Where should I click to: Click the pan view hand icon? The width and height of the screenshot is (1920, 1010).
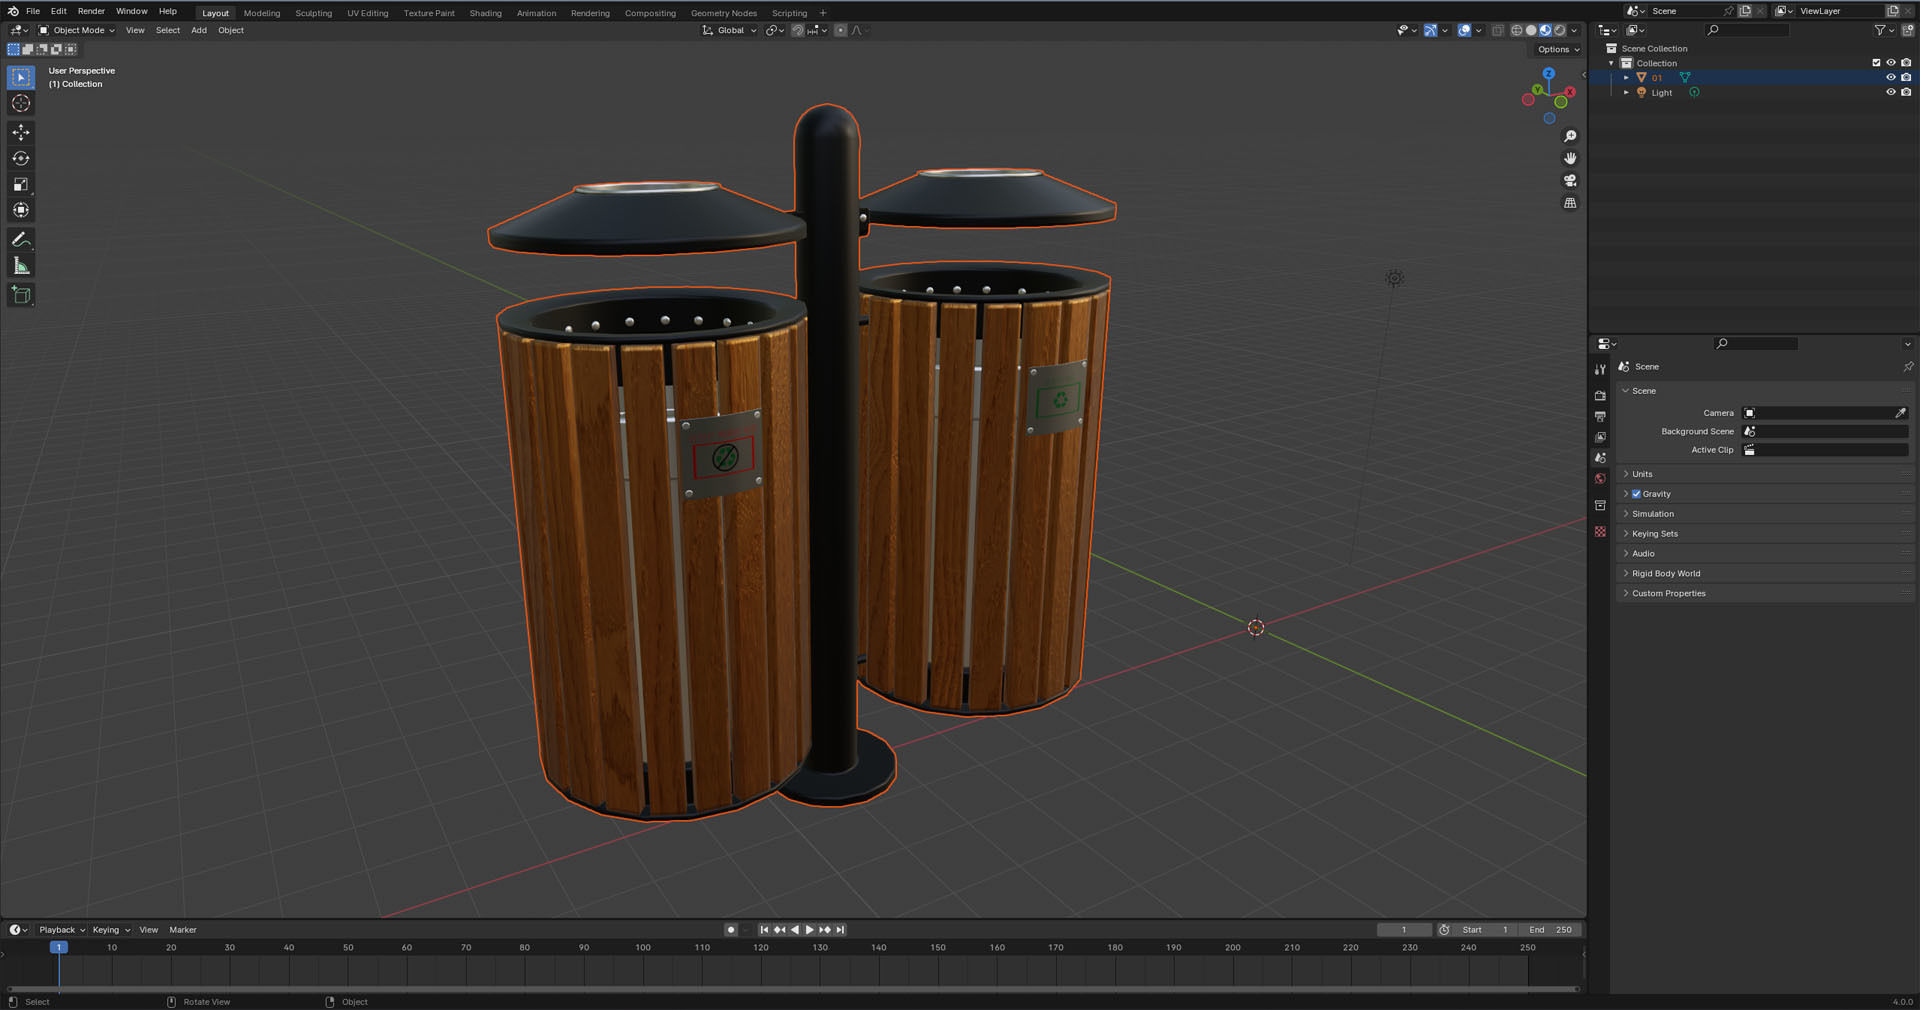(x=1570, y=158)
